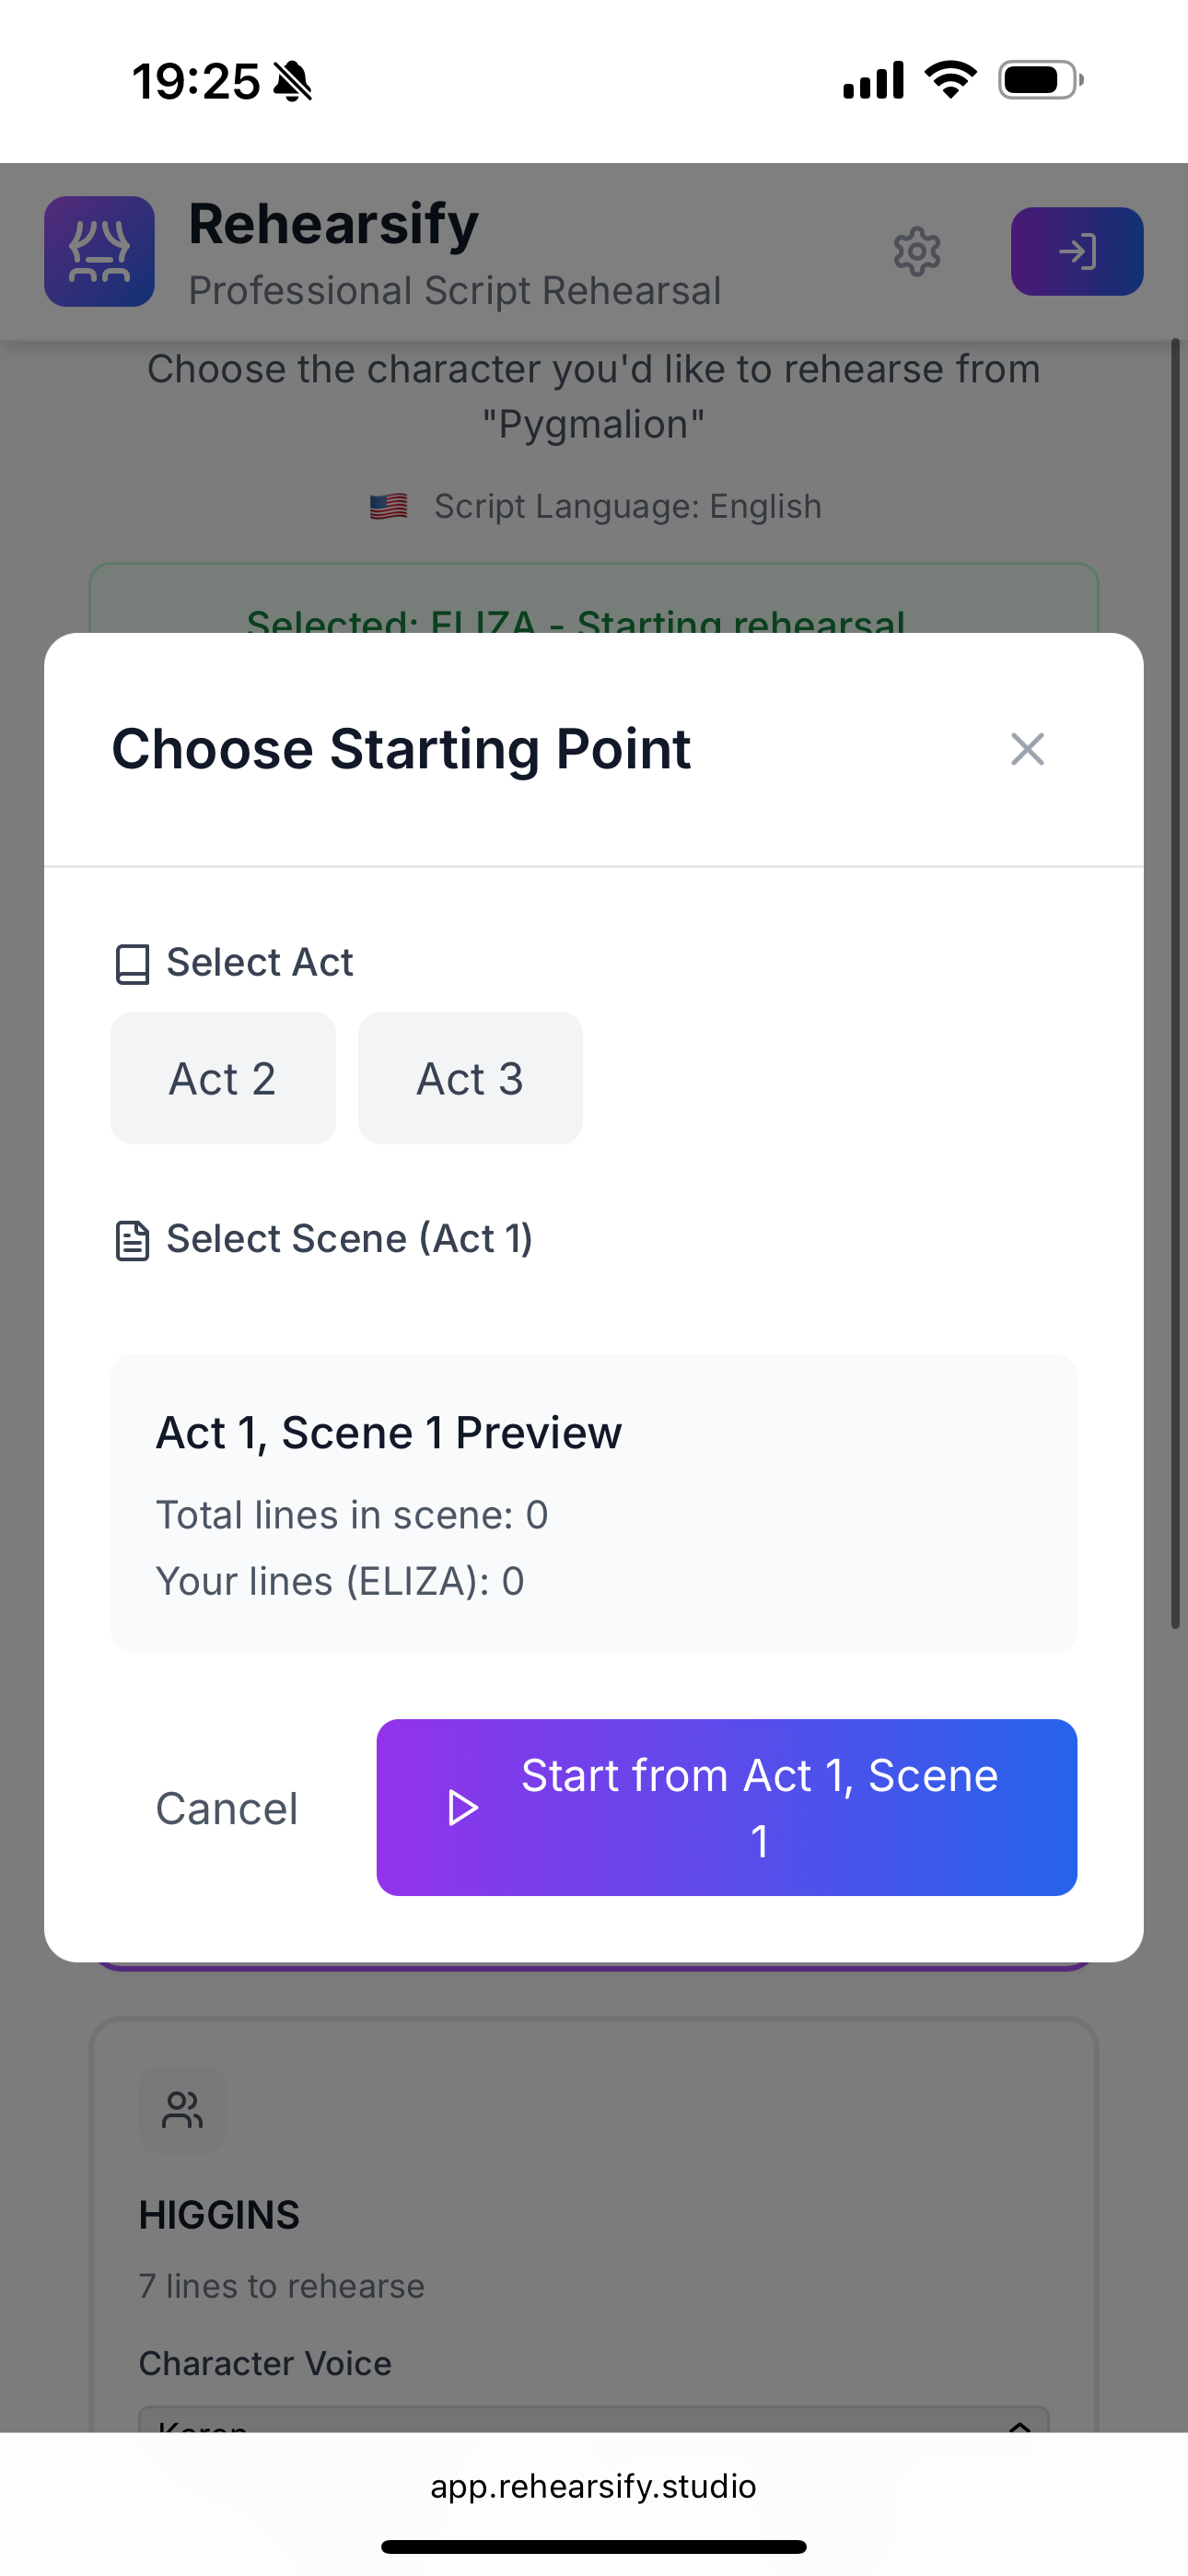Select Act 3
1188x2576 pixels.
tap(470, 1078)
